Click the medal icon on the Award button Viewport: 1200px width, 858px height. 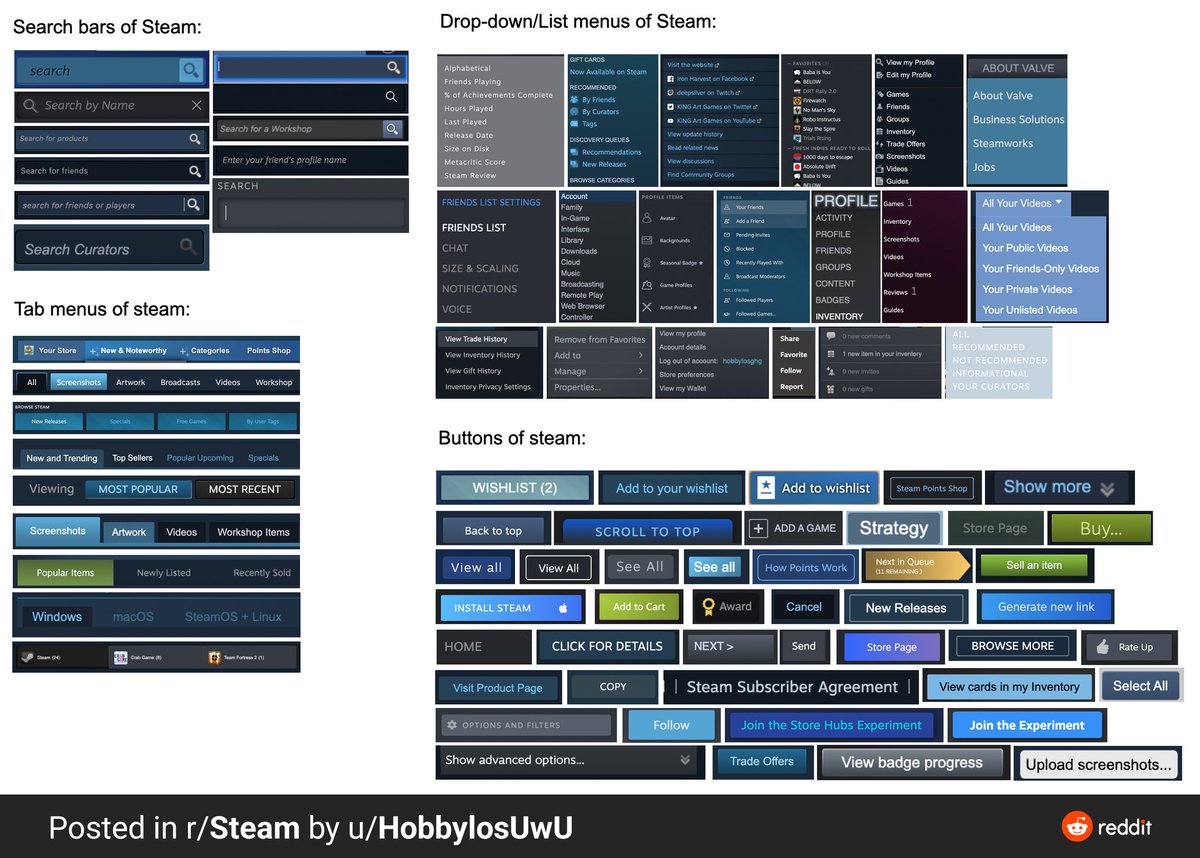click(708, 606)
